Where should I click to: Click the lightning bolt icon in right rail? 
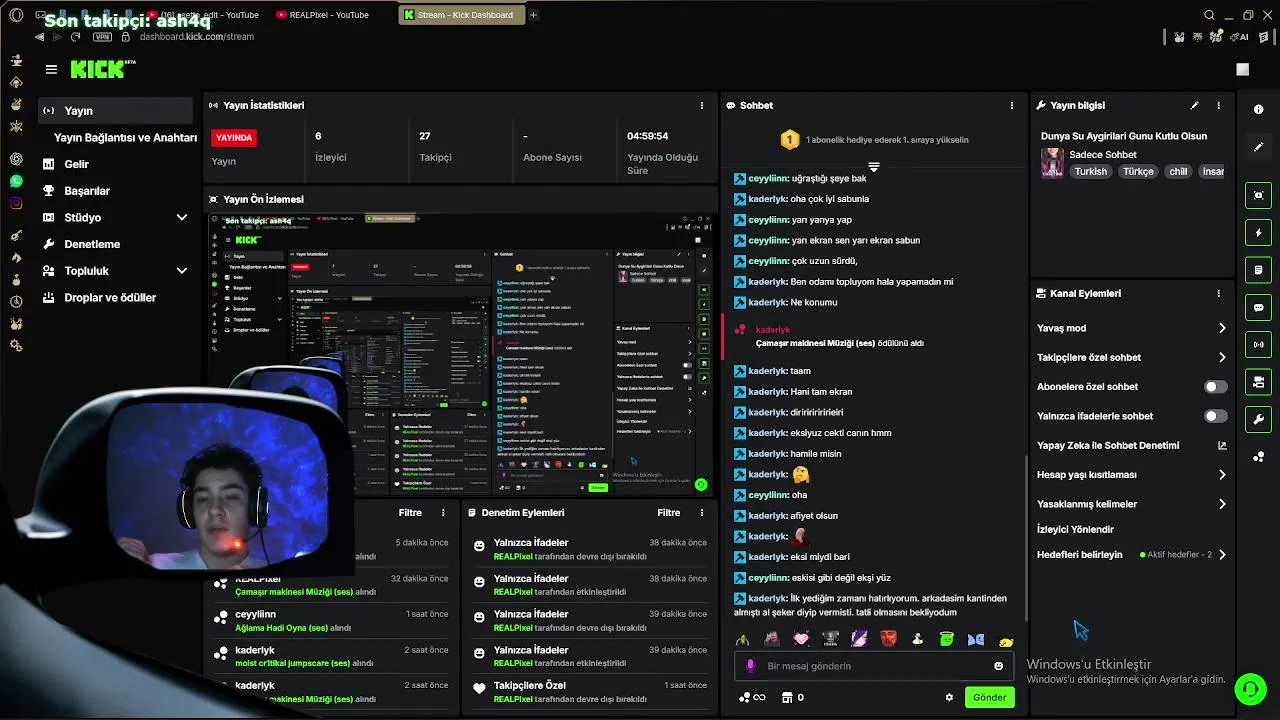pos(1258,233)
